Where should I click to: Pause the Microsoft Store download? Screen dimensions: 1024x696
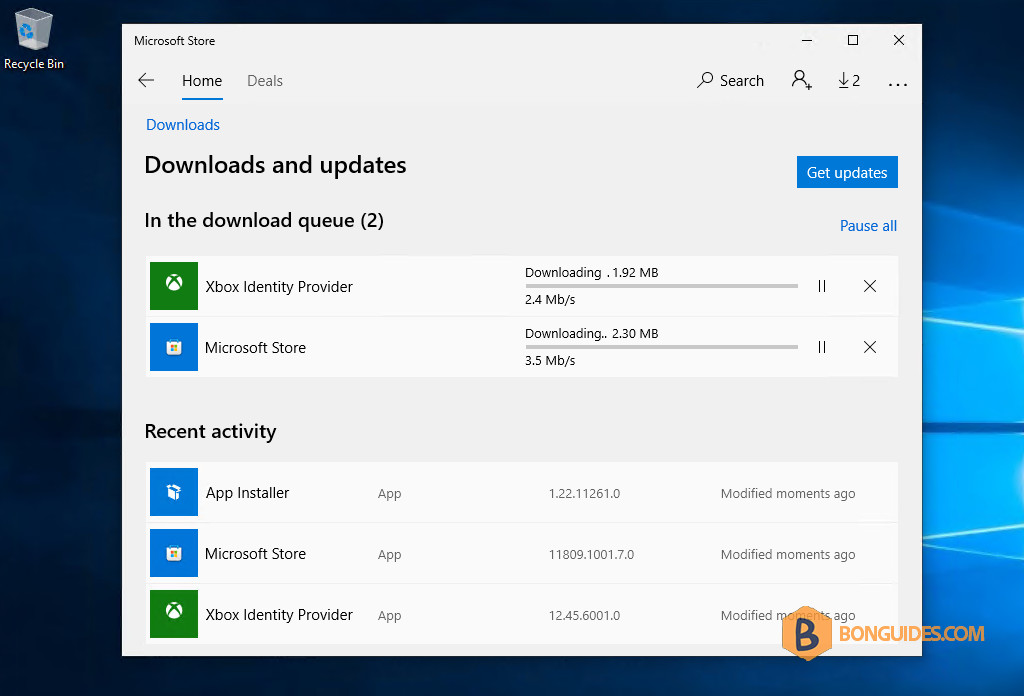click(822, 347)
